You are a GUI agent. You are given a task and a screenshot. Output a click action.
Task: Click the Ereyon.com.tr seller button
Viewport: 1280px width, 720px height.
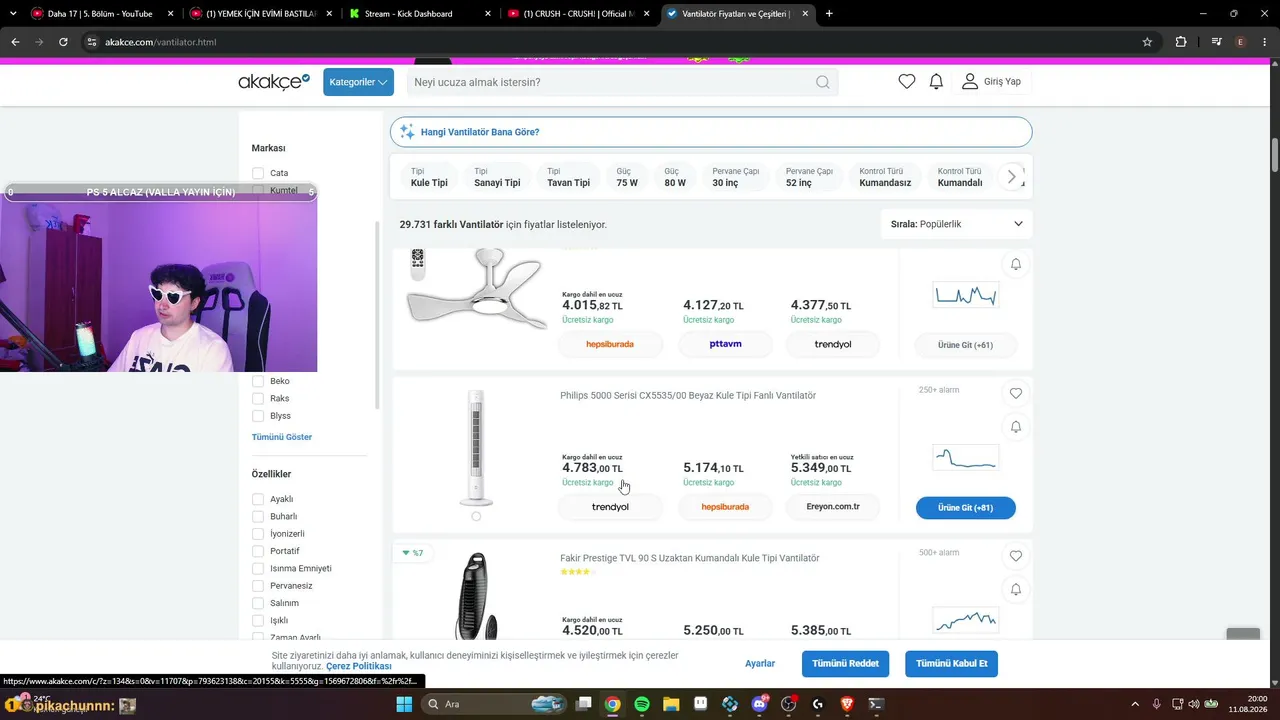tap(833, 507)
